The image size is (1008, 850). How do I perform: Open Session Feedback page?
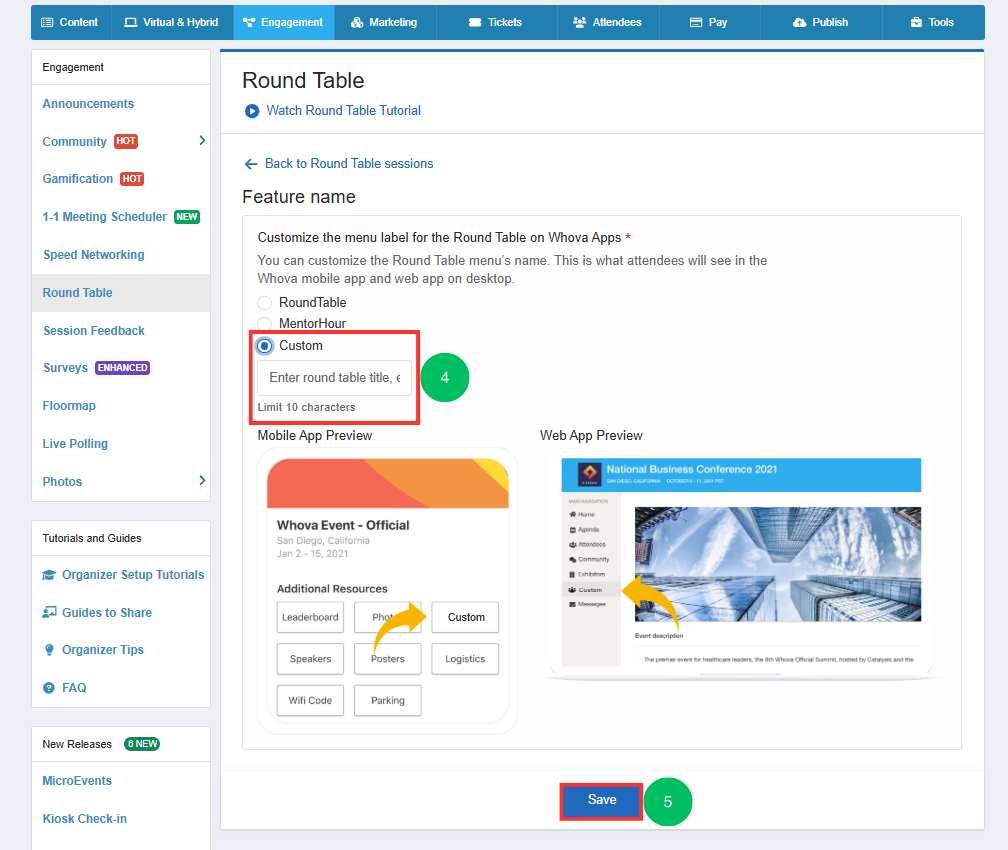click(94, 330)
